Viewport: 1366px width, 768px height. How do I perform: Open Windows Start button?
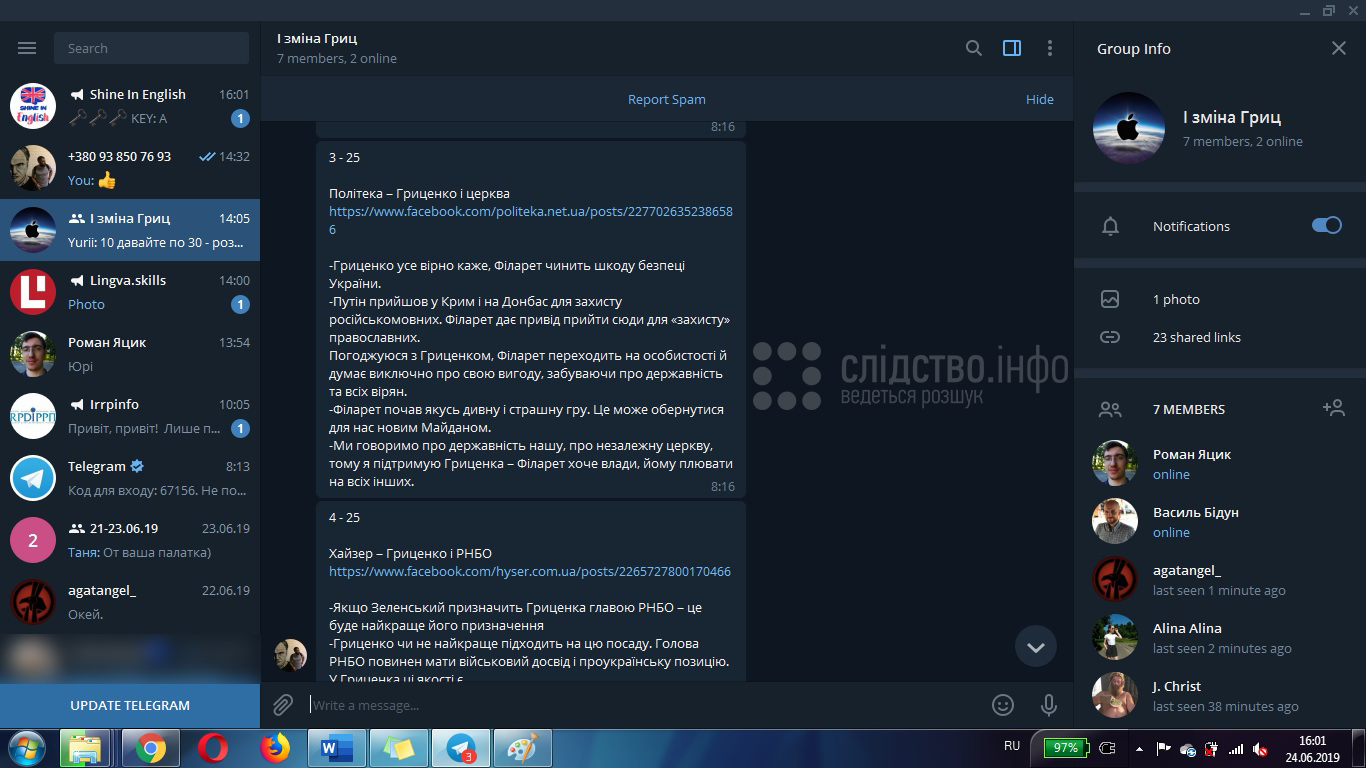[x=25, y=748]
